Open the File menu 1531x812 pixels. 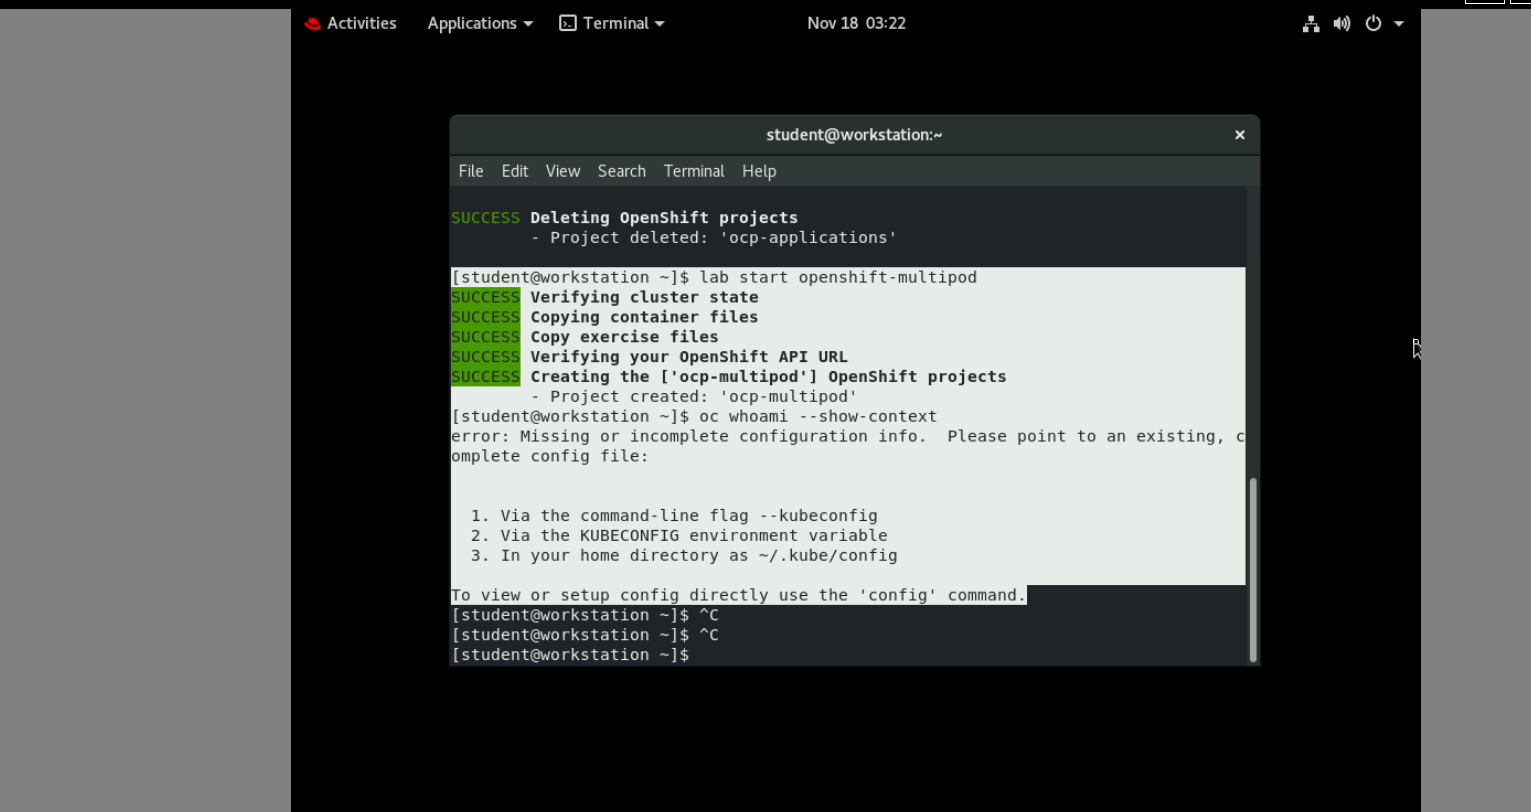coord(470,171)
